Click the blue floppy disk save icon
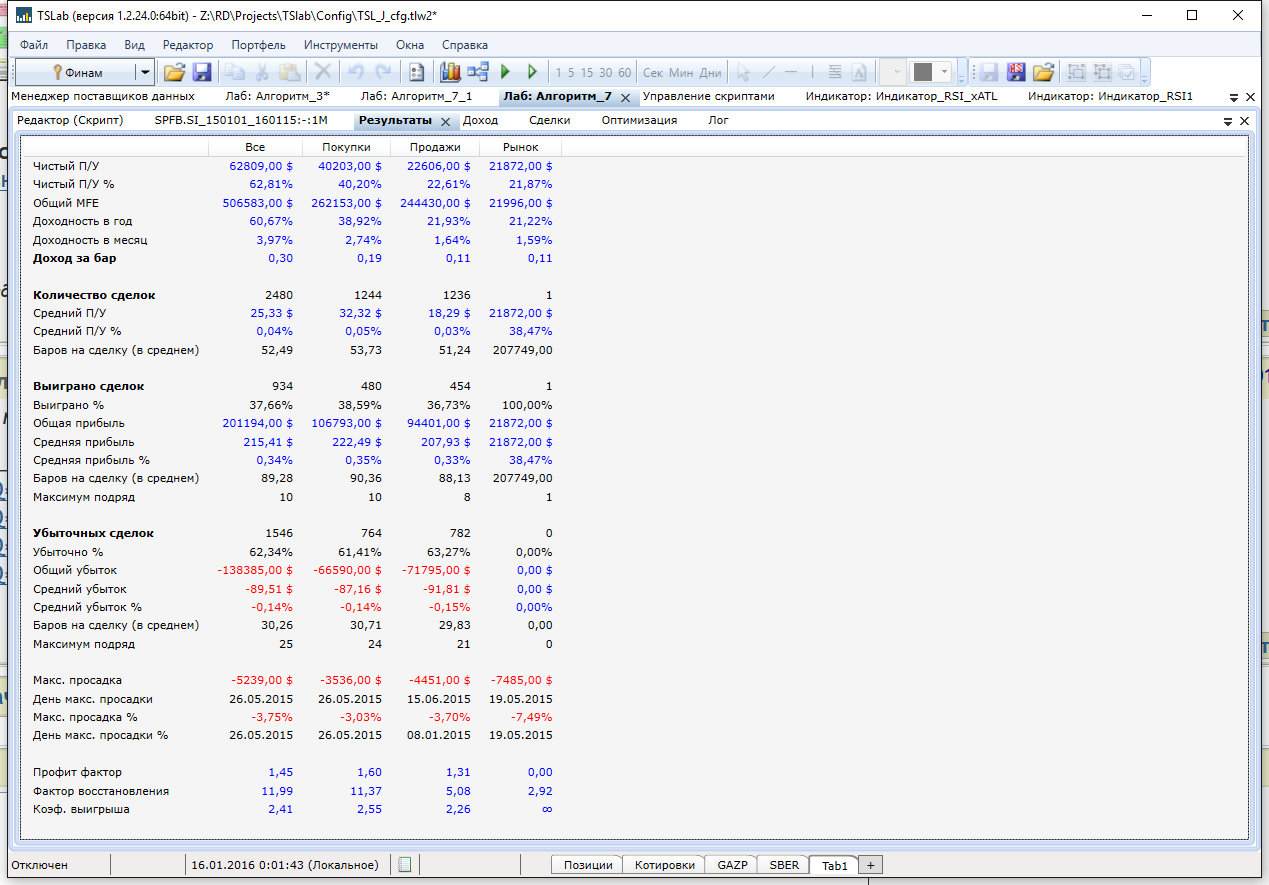This screenshot has height=885, width=1269. (202, 72)
